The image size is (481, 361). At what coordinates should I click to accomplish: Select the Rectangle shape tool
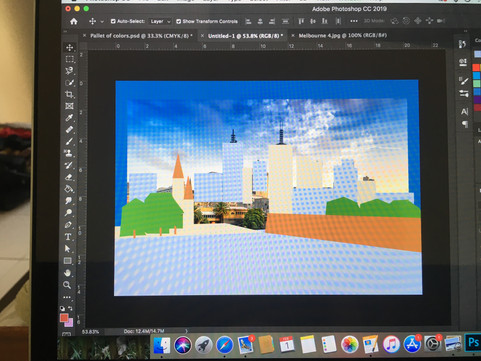pos(68,261)
